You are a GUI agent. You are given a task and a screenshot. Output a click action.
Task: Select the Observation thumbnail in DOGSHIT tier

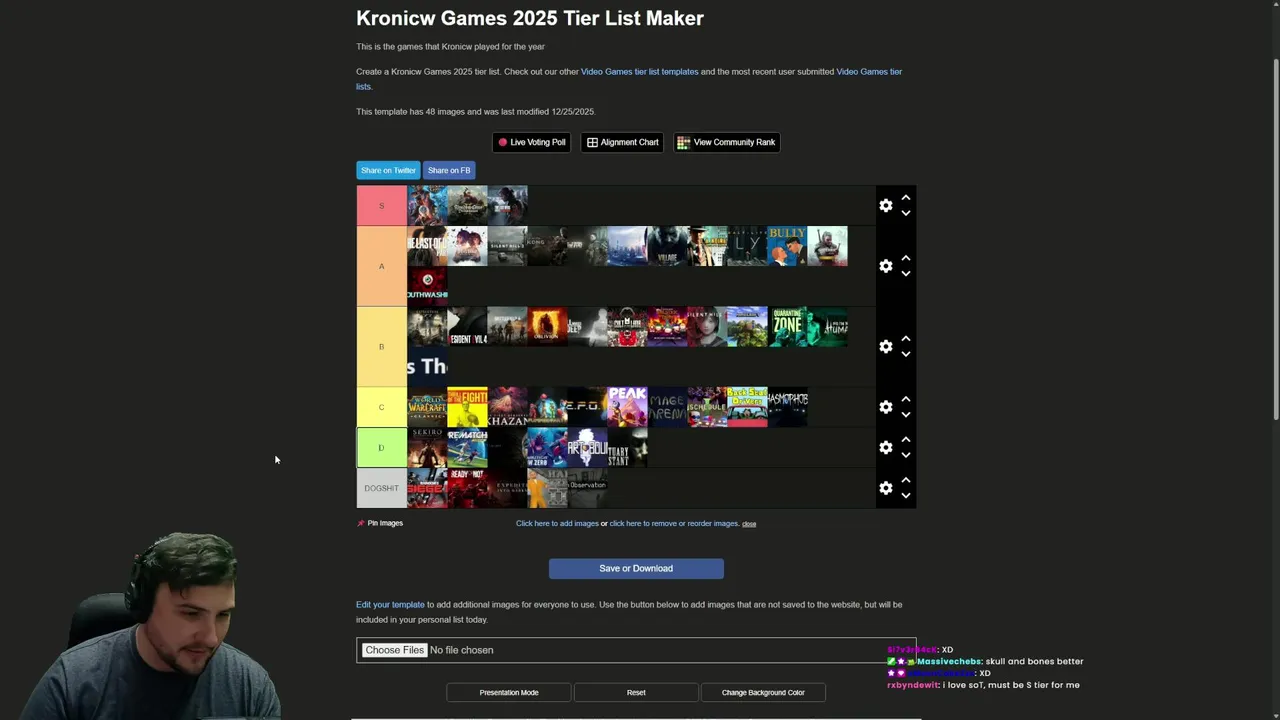(x=587, y=488)
